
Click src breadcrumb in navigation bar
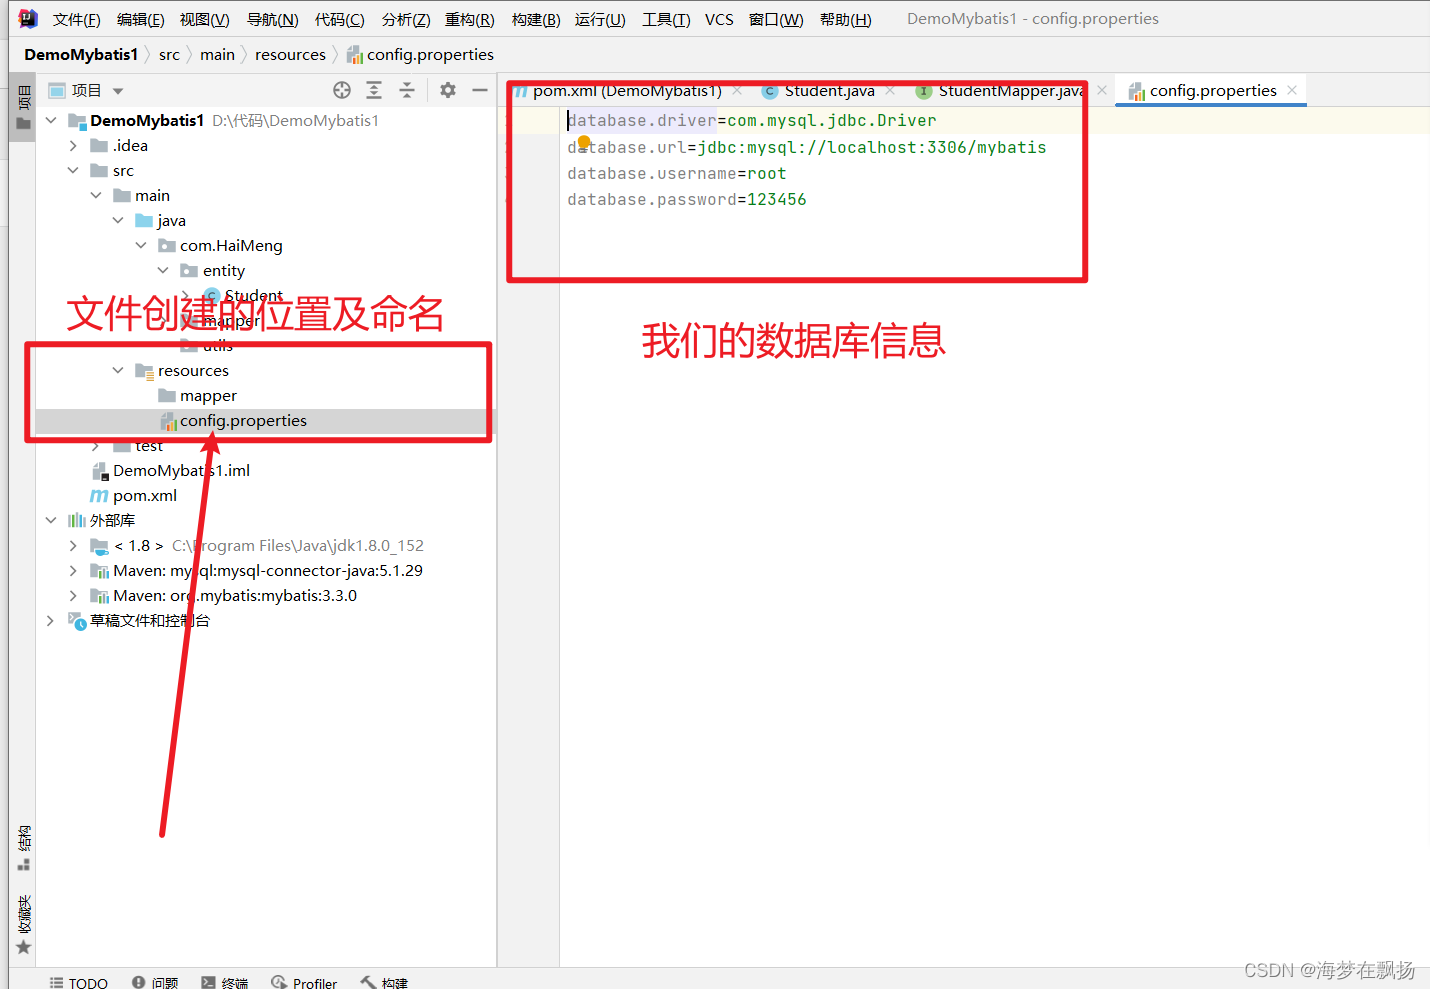tap(169, 54)
